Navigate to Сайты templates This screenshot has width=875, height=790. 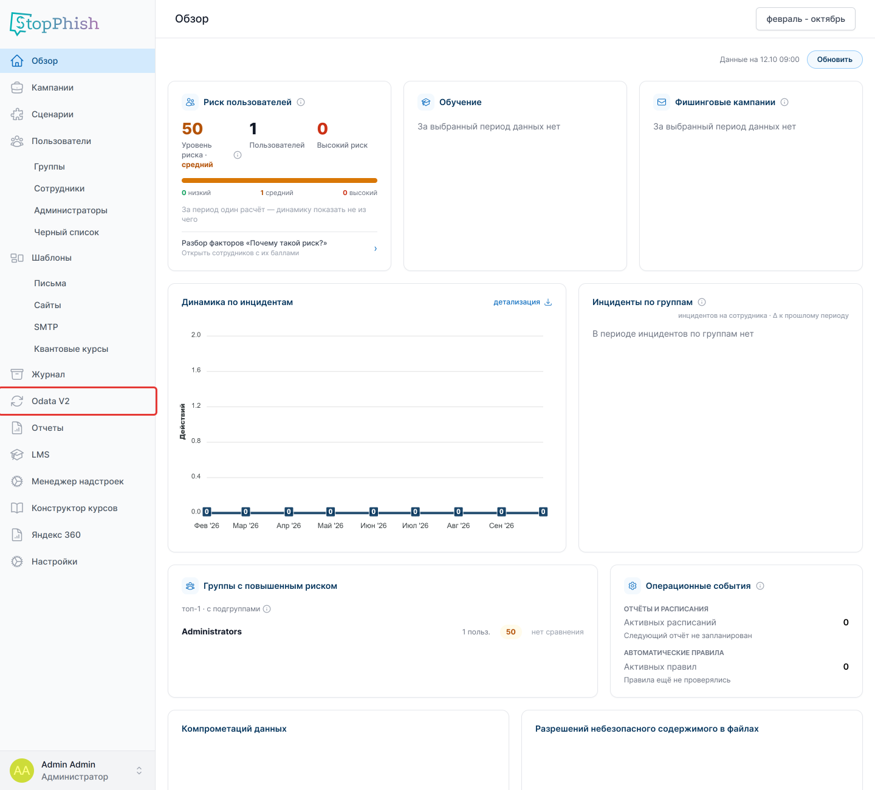pos(47,305)
